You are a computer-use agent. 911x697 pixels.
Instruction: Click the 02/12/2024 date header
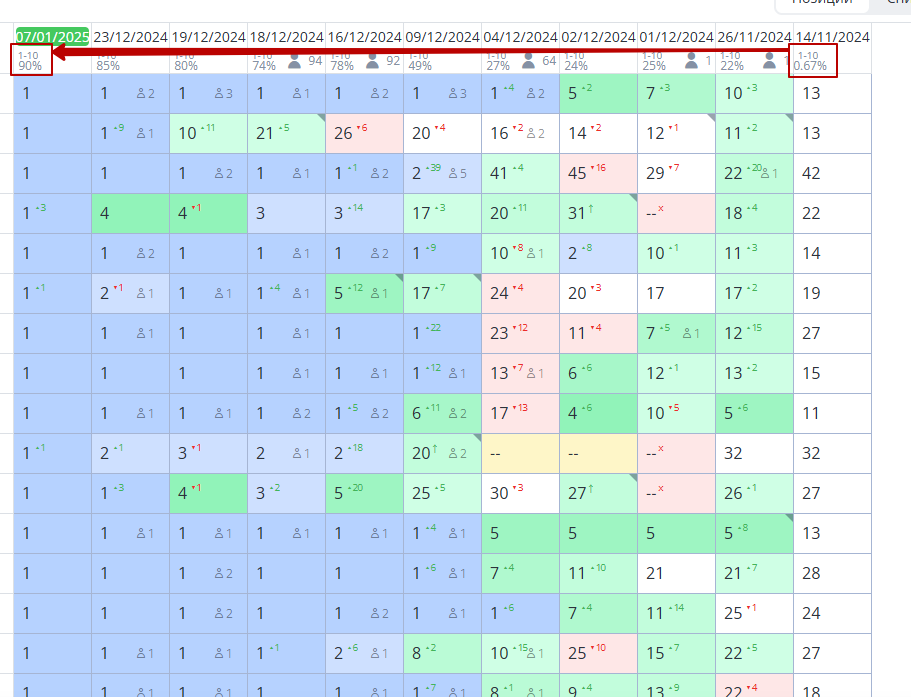(598, 37)
